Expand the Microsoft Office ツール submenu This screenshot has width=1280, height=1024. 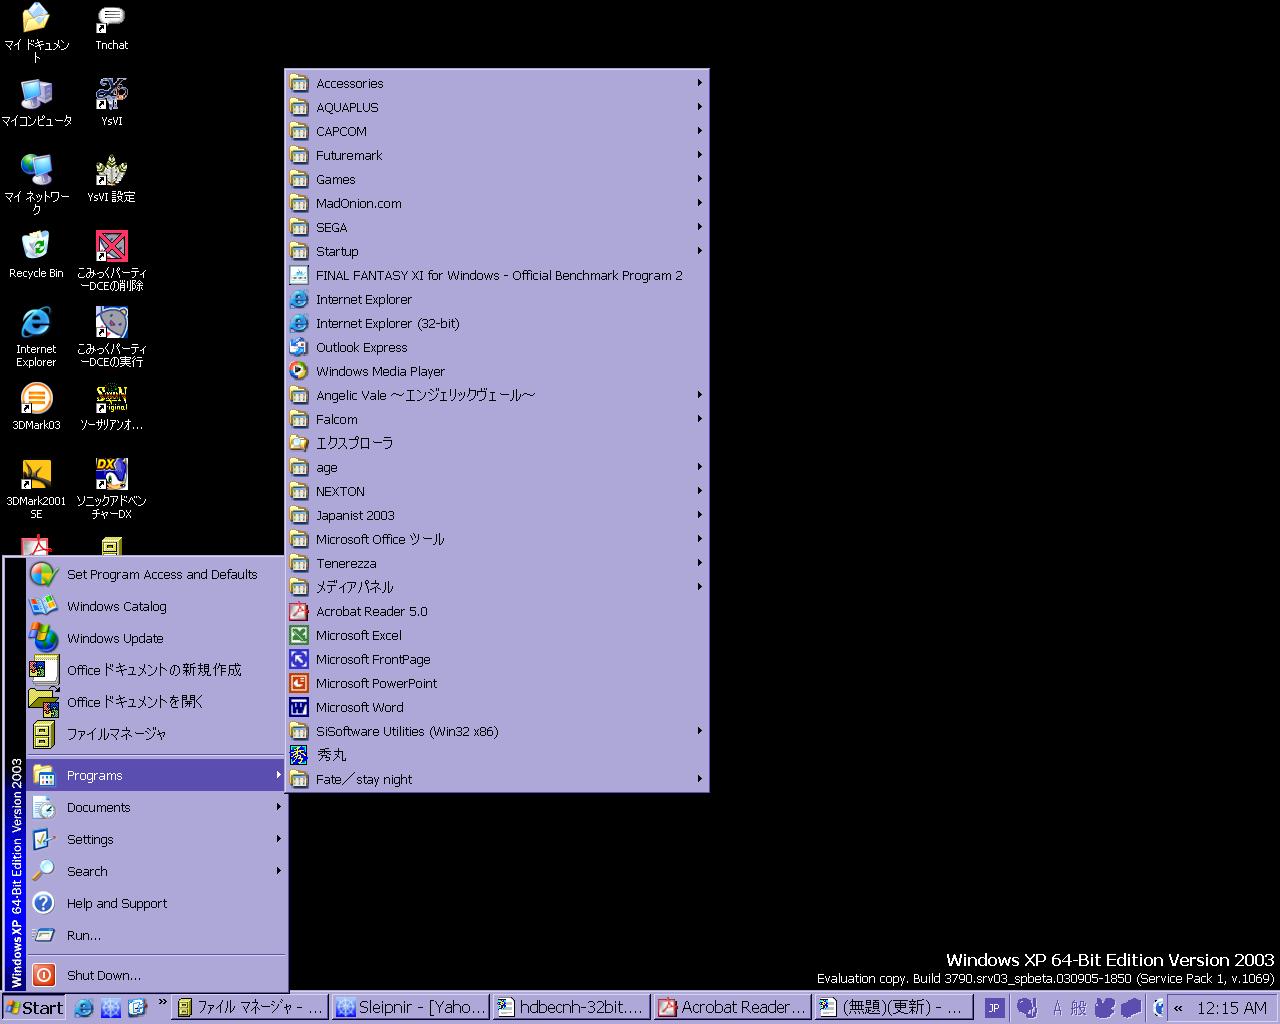(497, 539)
